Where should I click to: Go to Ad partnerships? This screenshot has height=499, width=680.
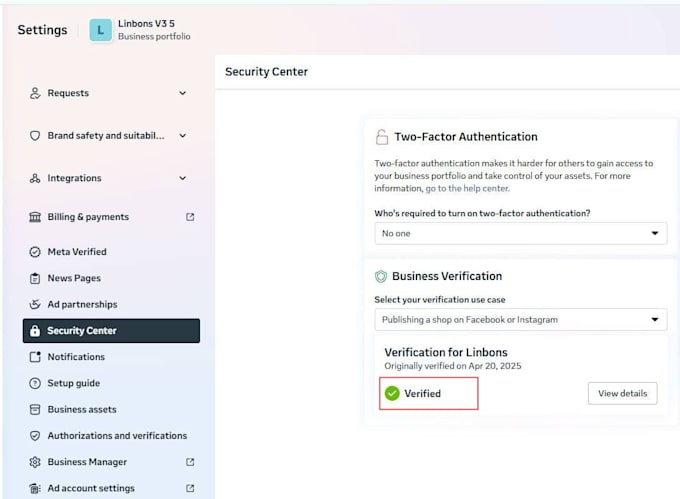coord(111,304)
